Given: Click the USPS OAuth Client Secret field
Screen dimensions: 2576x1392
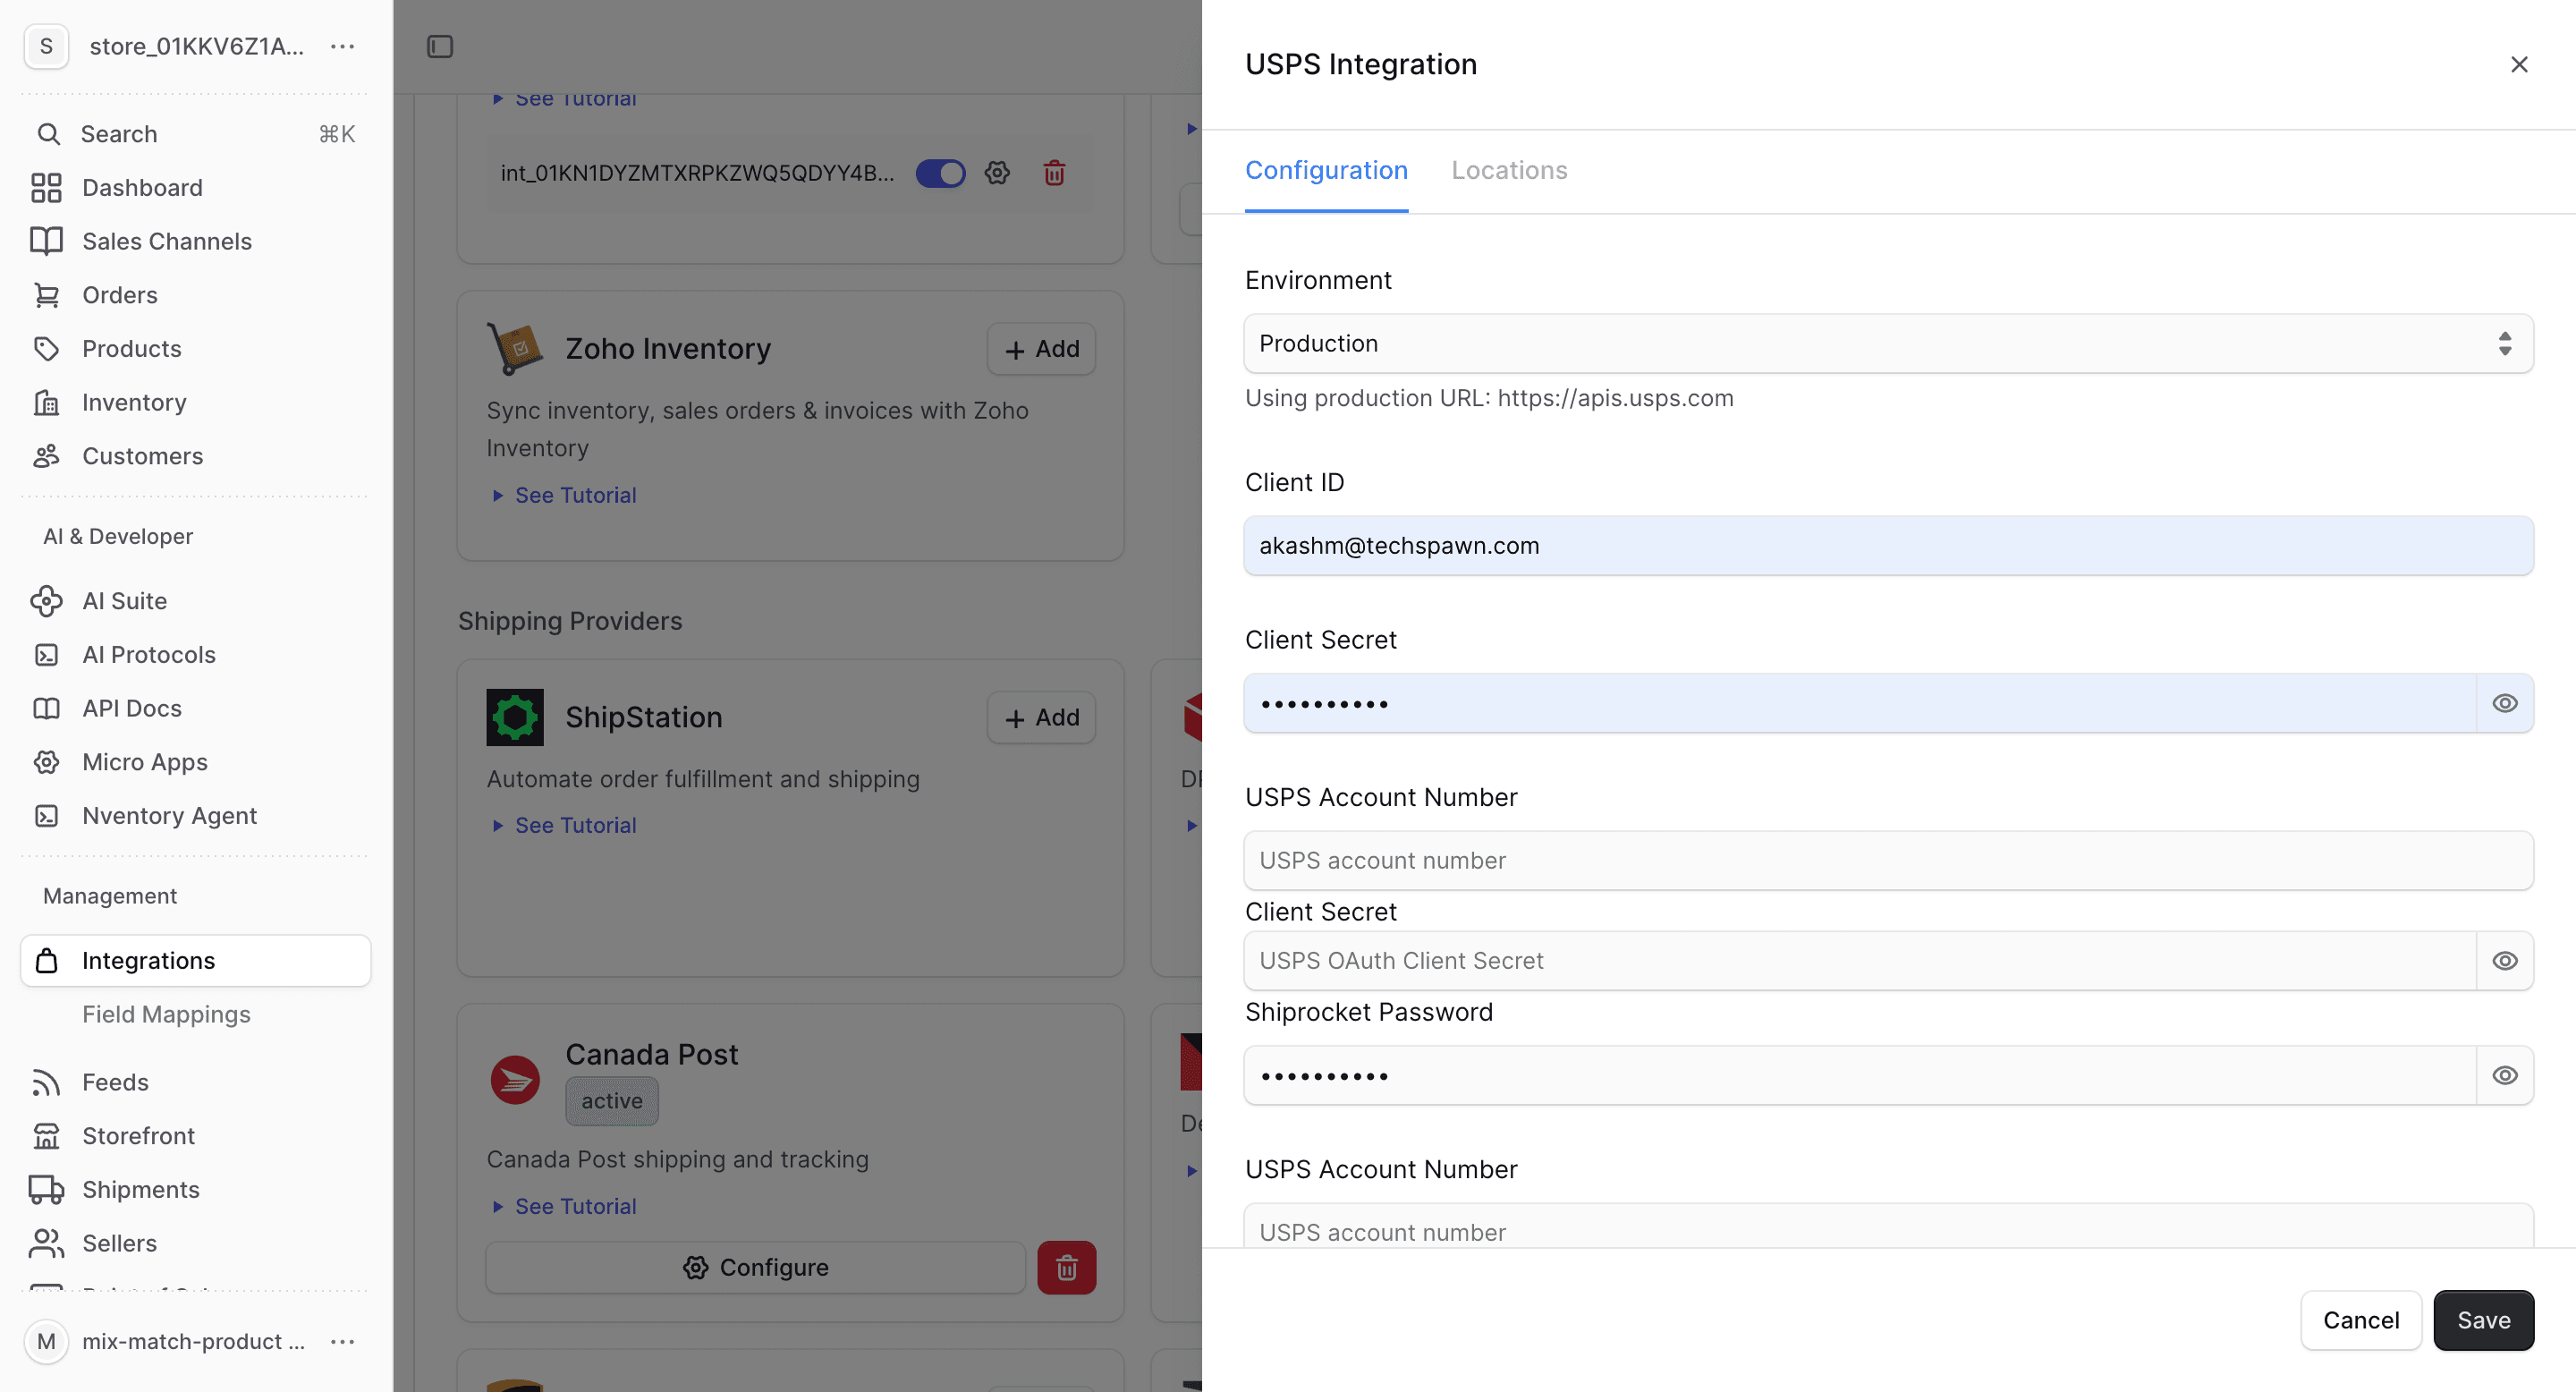Looking at the screenshot, I should pyautogui.click(x=1860, y=961).
